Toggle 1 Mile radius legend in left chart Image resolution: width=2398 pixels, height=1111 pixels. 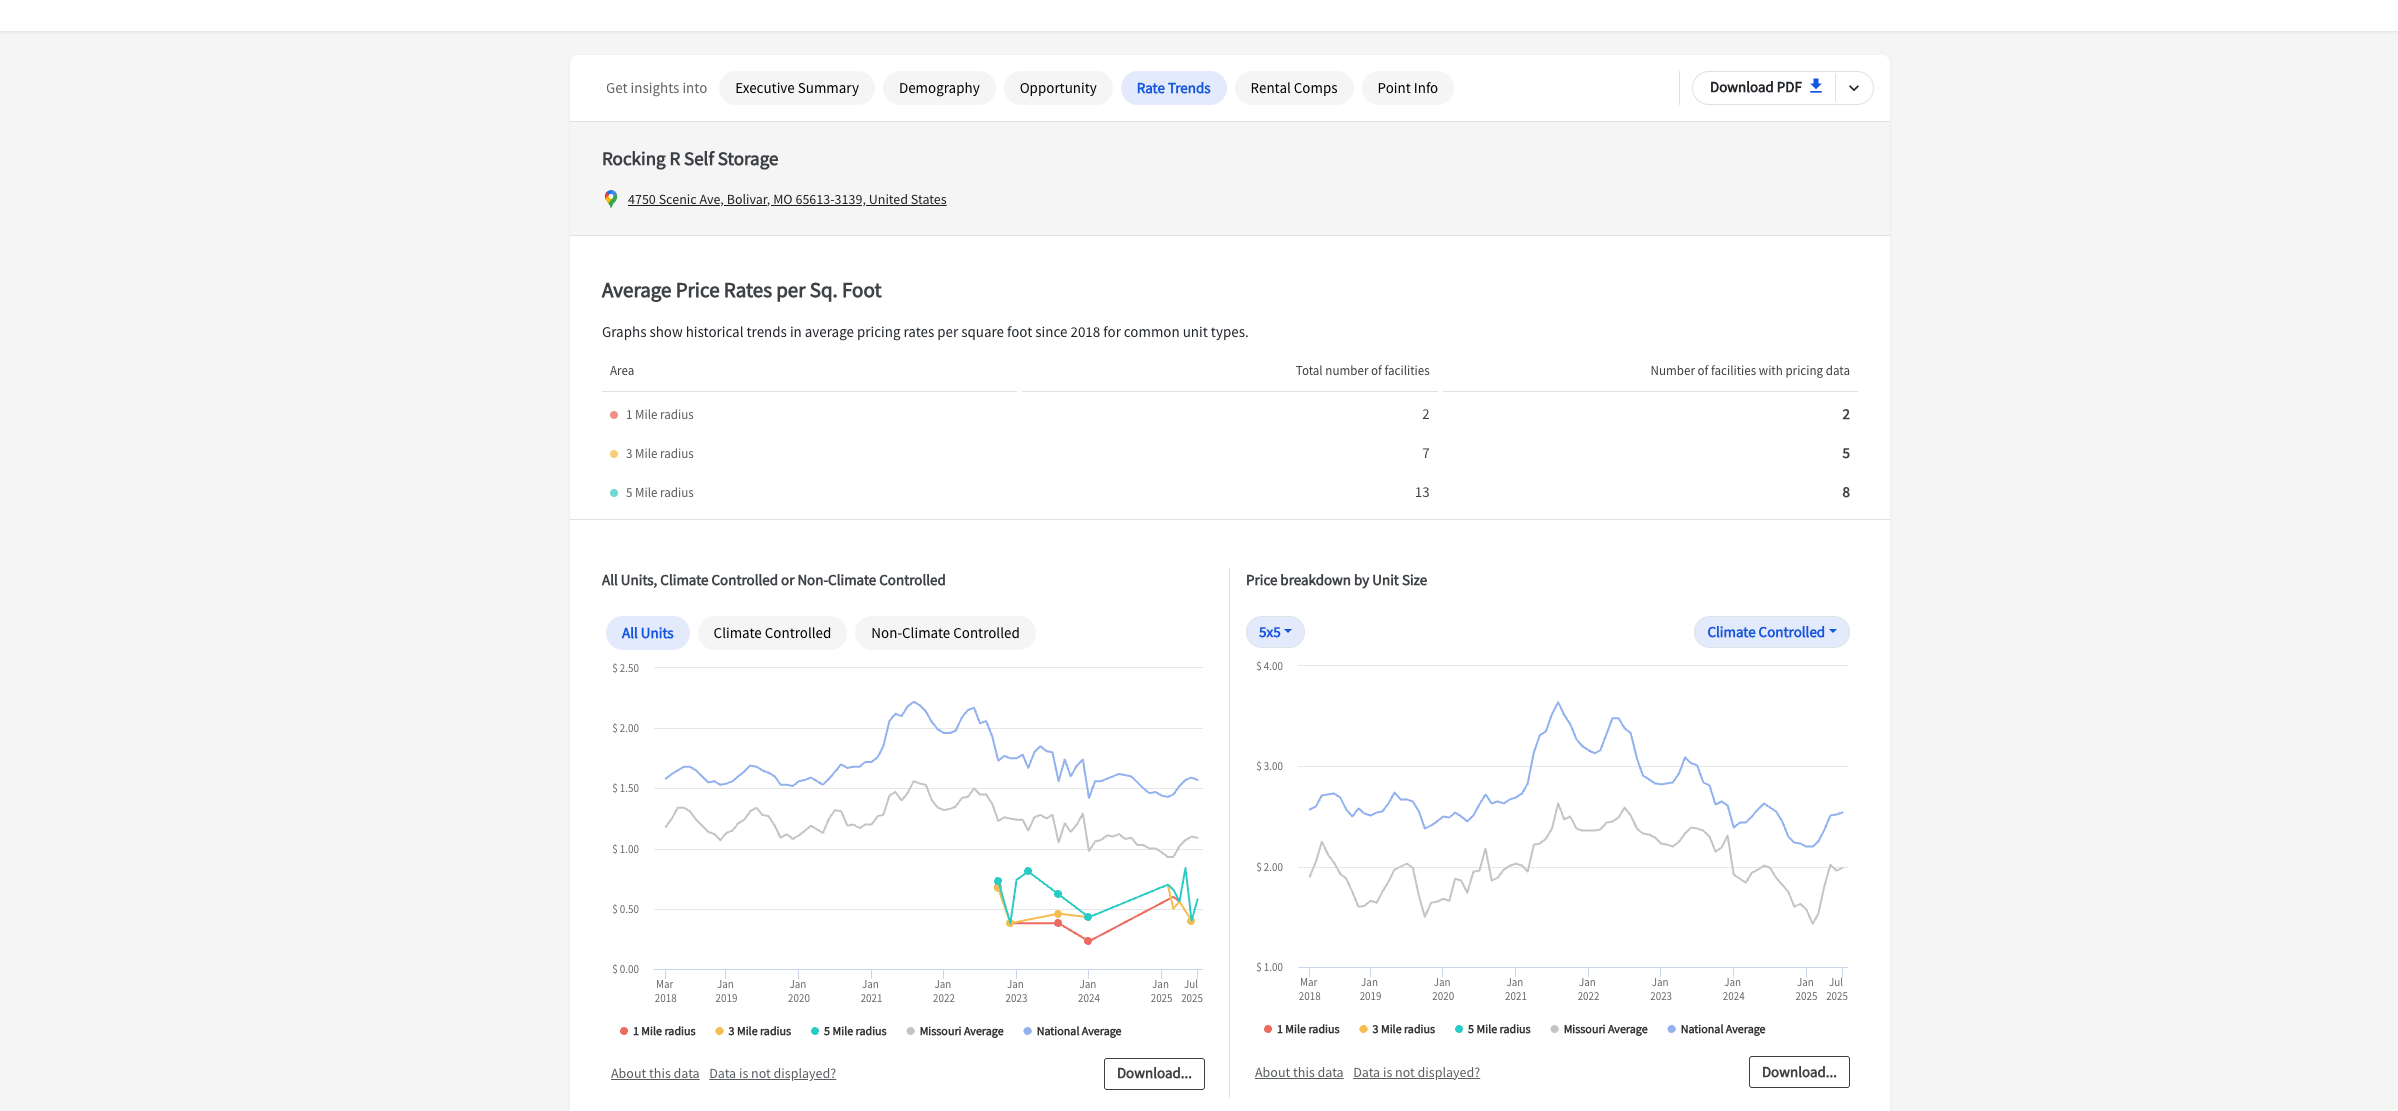[657, 1031]
